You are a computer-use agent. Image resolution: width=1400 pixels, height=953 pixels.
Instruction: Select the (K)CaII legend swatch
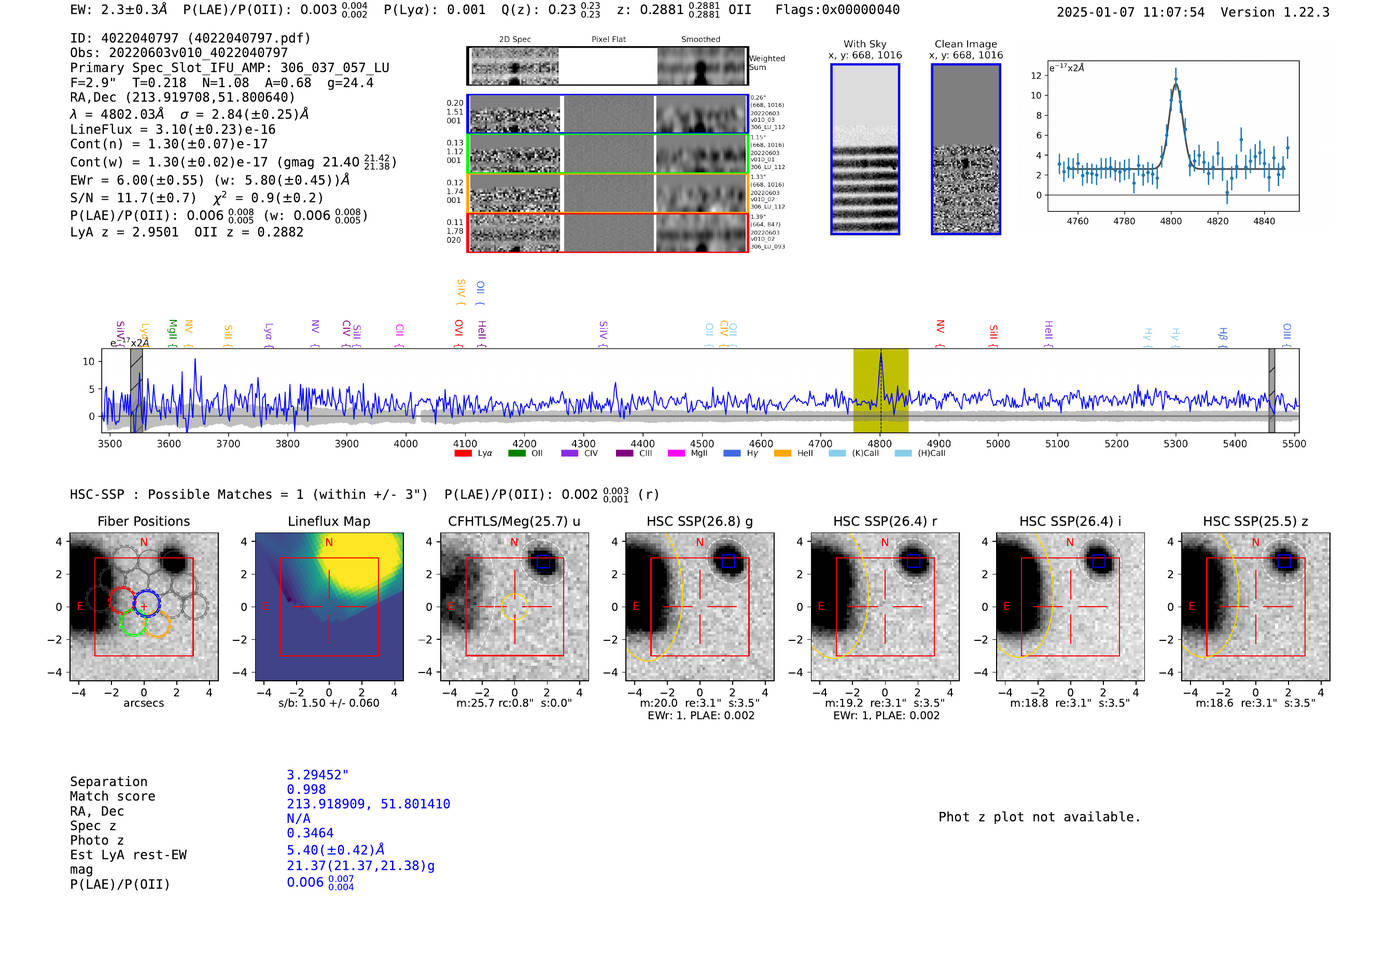click(838, 453)
